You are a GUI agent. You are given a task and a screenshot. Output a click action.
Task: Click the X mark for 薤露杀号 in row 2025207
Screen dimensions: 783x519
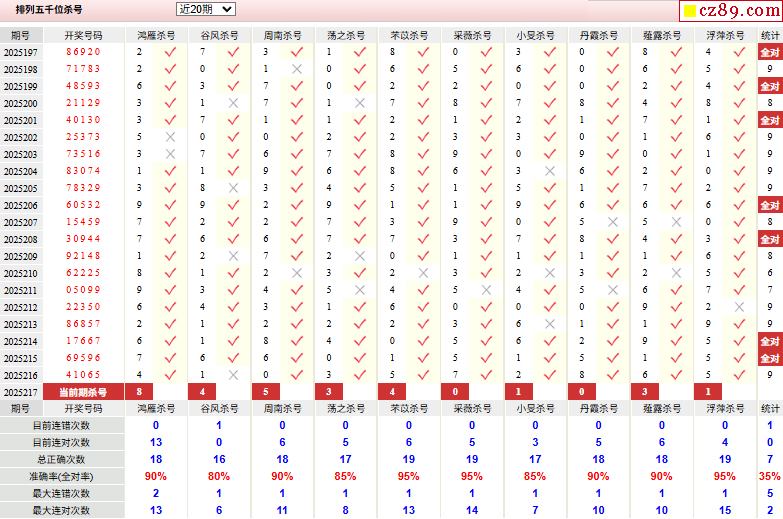point(676,222)
